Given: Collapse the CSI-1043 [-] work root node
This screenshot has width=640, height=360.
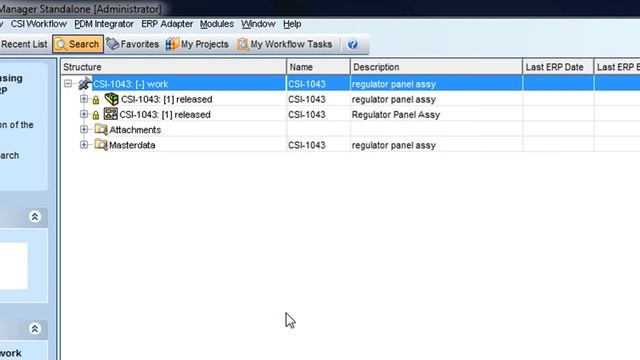Looking at the screenshot, I should [68, 84].
